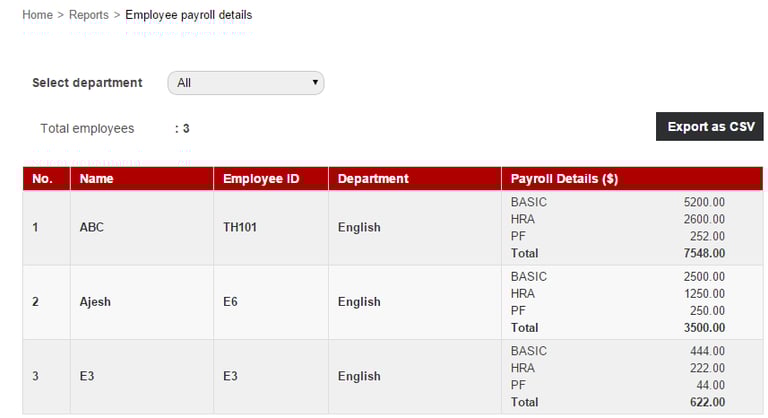Click the total 3500.00 amount
The image size is (768, 418).
(x=704, y=327)
